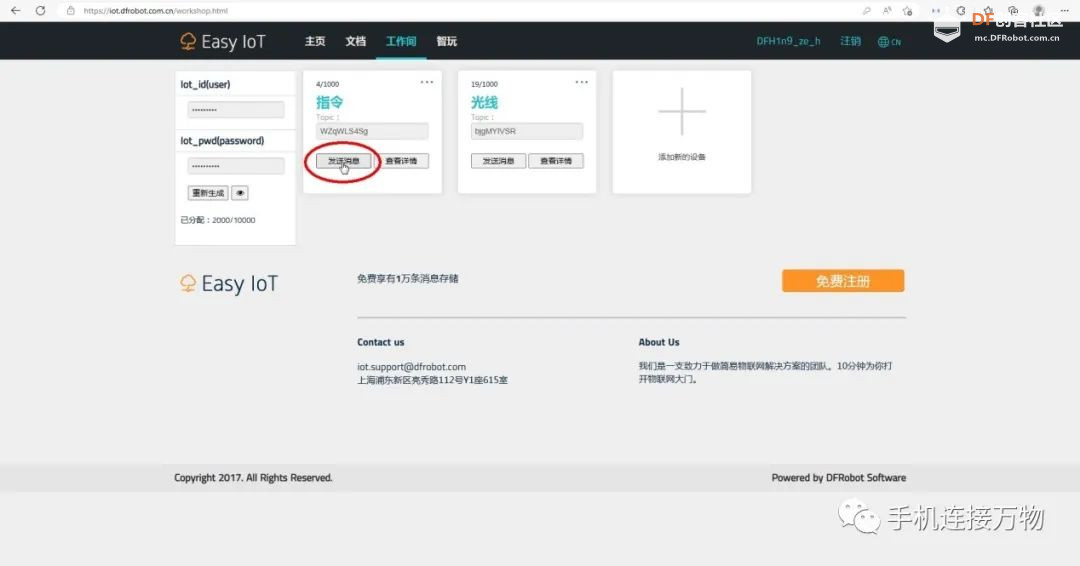Open the browser Collections icon

1013,11
